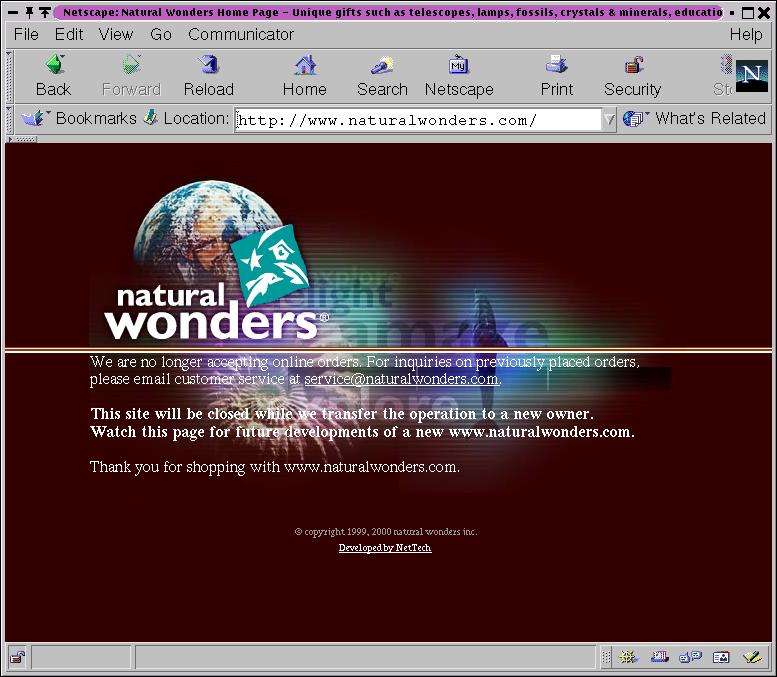Image resolution: width=777 pixels, height=677 pixels.
Task: Click the service@naturalwonders.com email link
Action: (401, 379)
